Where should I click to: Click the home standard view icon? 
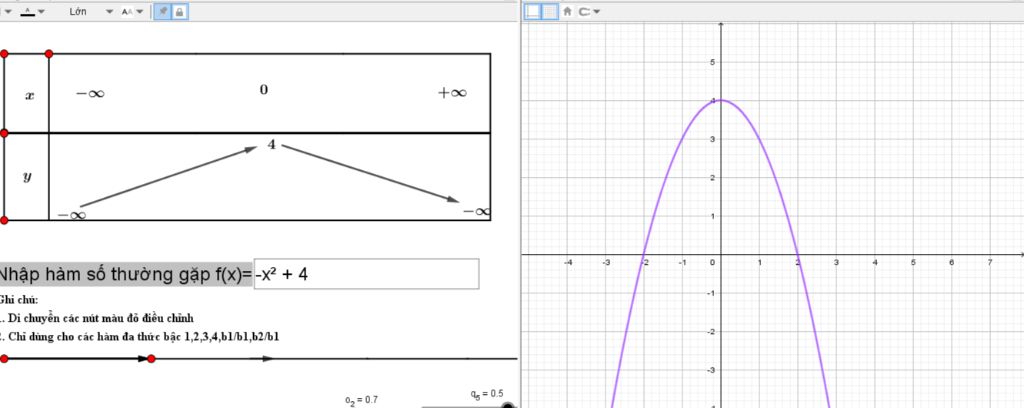[568, 11]
